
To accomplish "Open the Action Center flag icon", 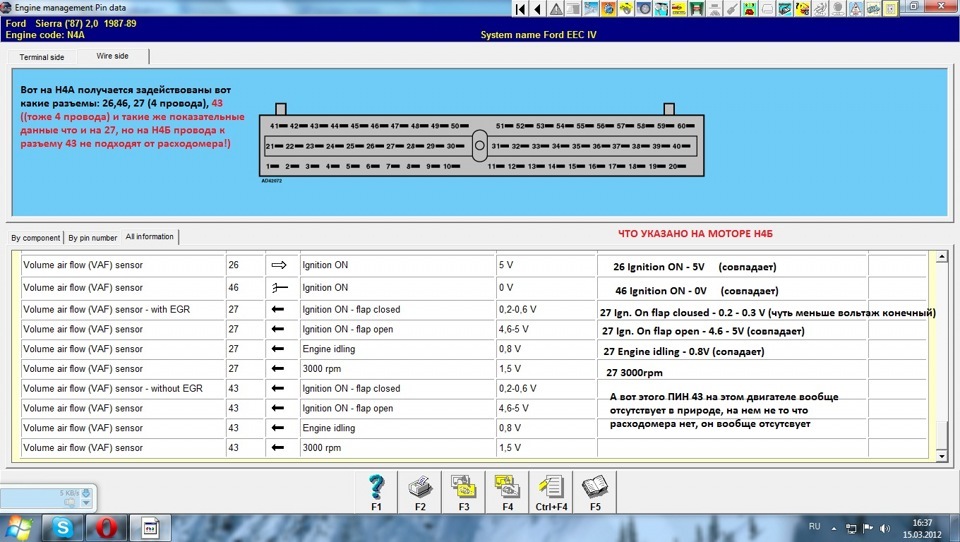I will (868, 528).
